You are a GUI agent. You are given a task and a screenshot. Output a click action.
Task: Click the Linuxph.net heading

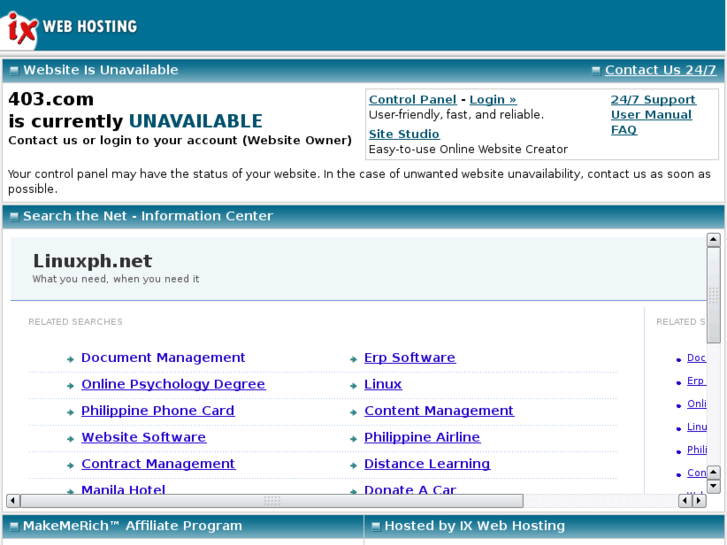tap(92, 261)
